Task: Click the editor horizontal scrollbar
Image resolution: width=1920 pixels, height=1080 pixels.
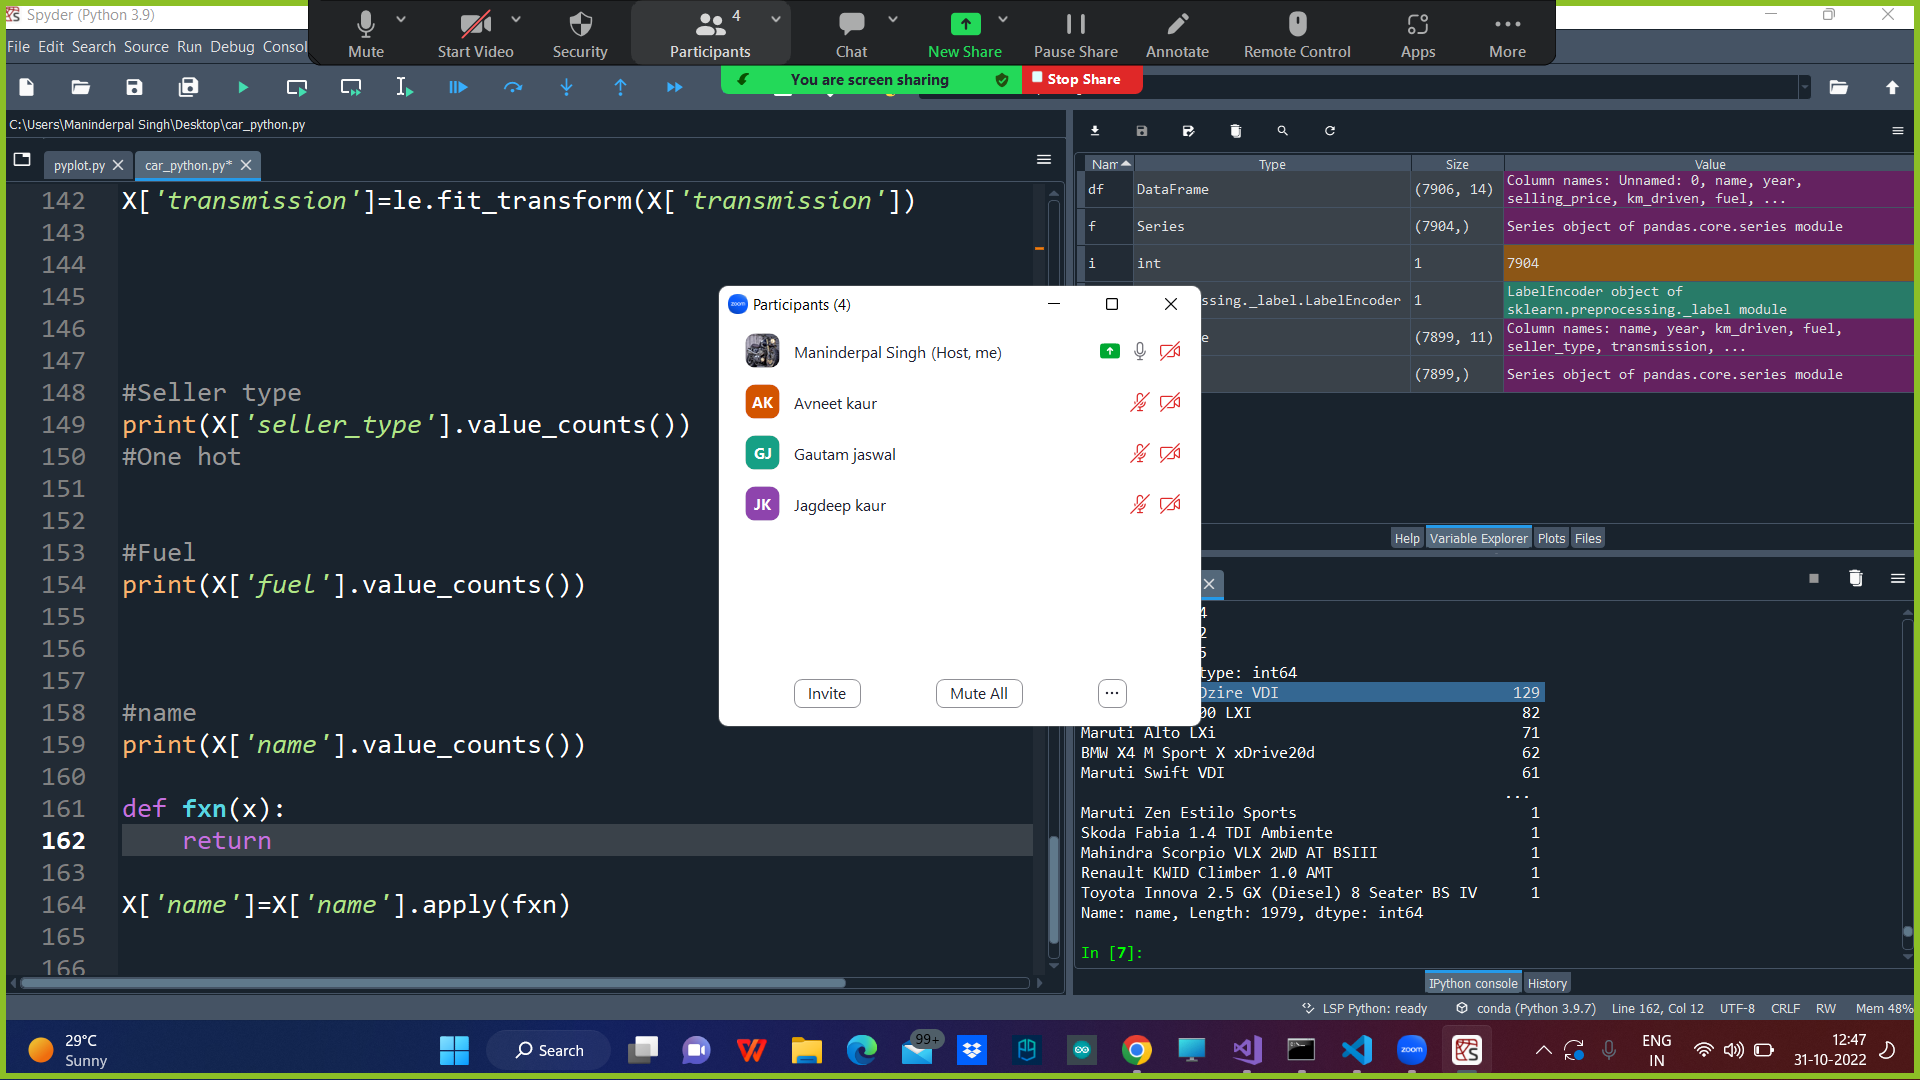Action: 432,983
